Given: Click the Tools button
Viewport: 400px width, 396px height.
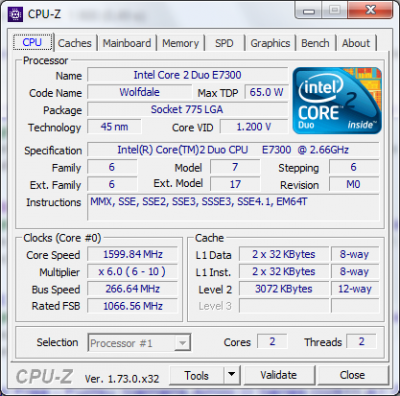Looking at the screenshot, I should pyautogui.click(x=196, y=375).
